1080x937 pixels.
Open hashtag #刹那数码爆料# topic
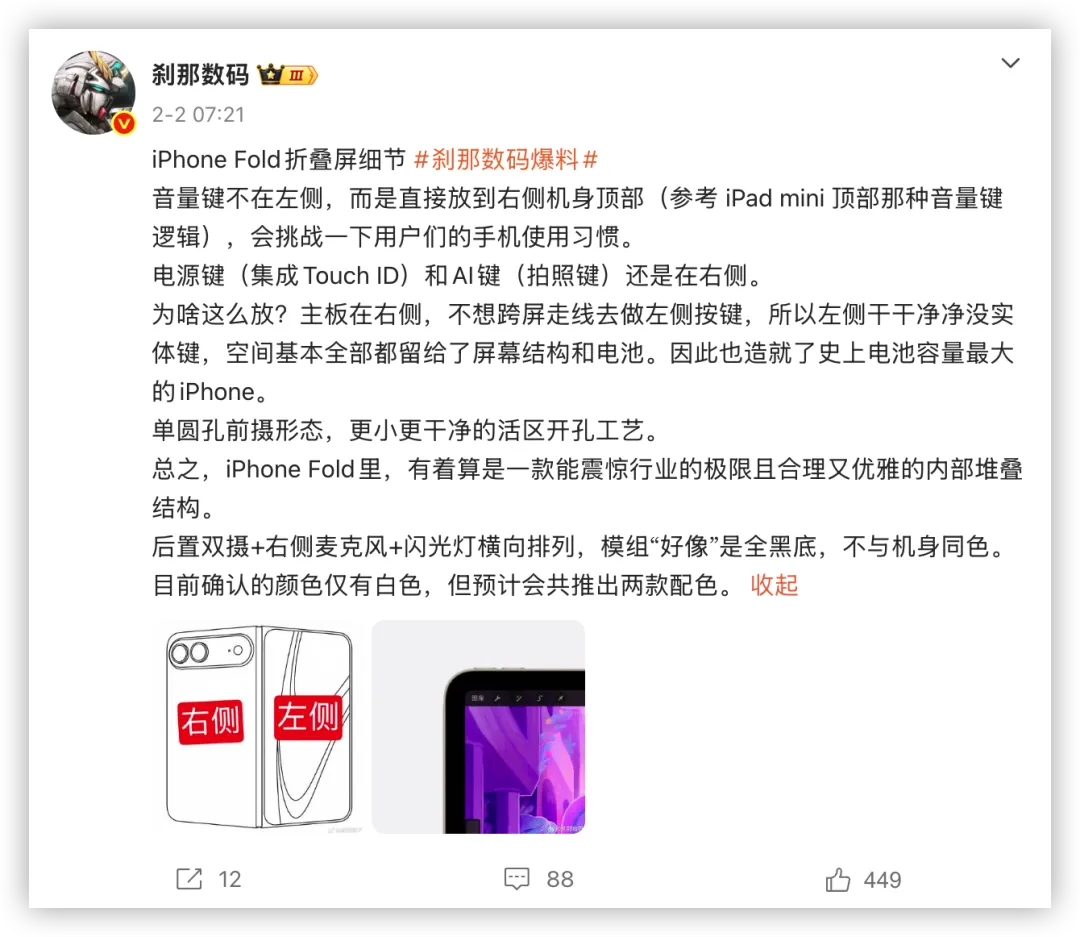(506, 160)
